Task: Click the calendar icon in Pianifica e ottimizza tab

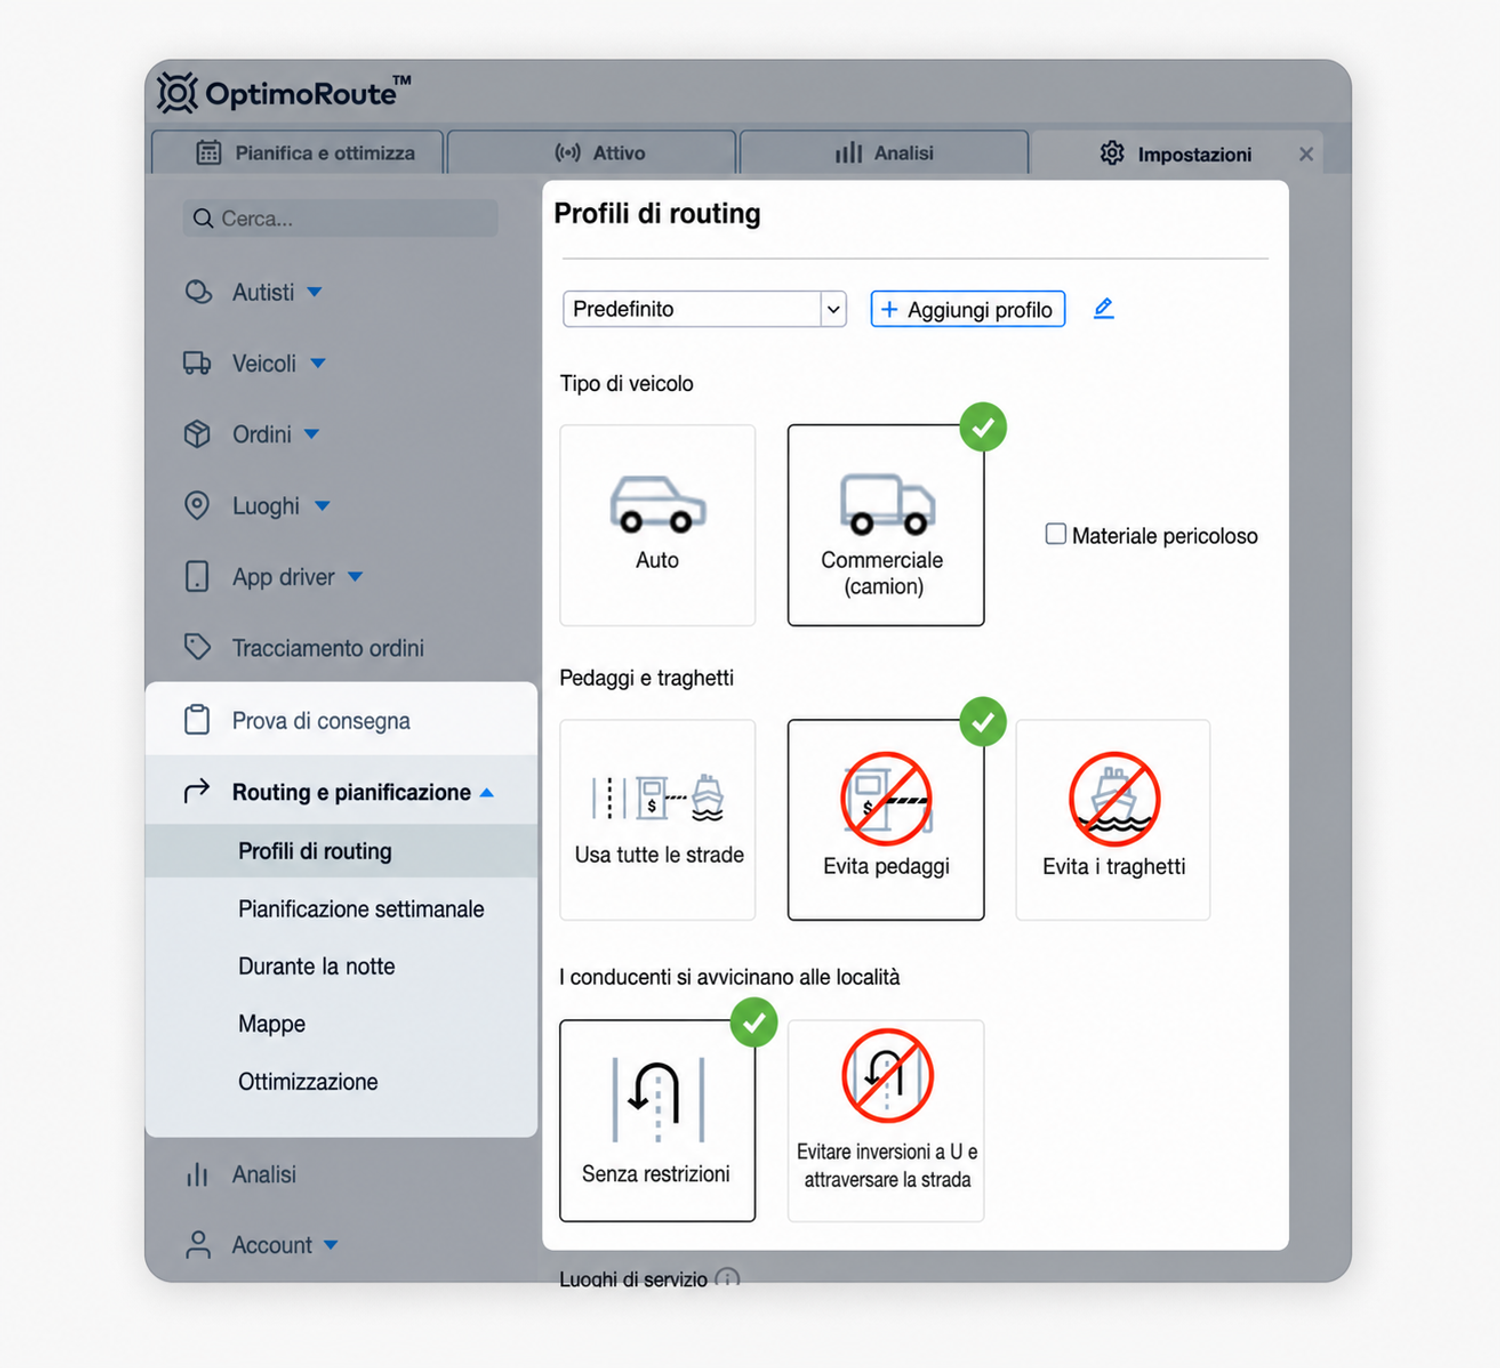Action: pyautogui.click(x=208, y=153)
